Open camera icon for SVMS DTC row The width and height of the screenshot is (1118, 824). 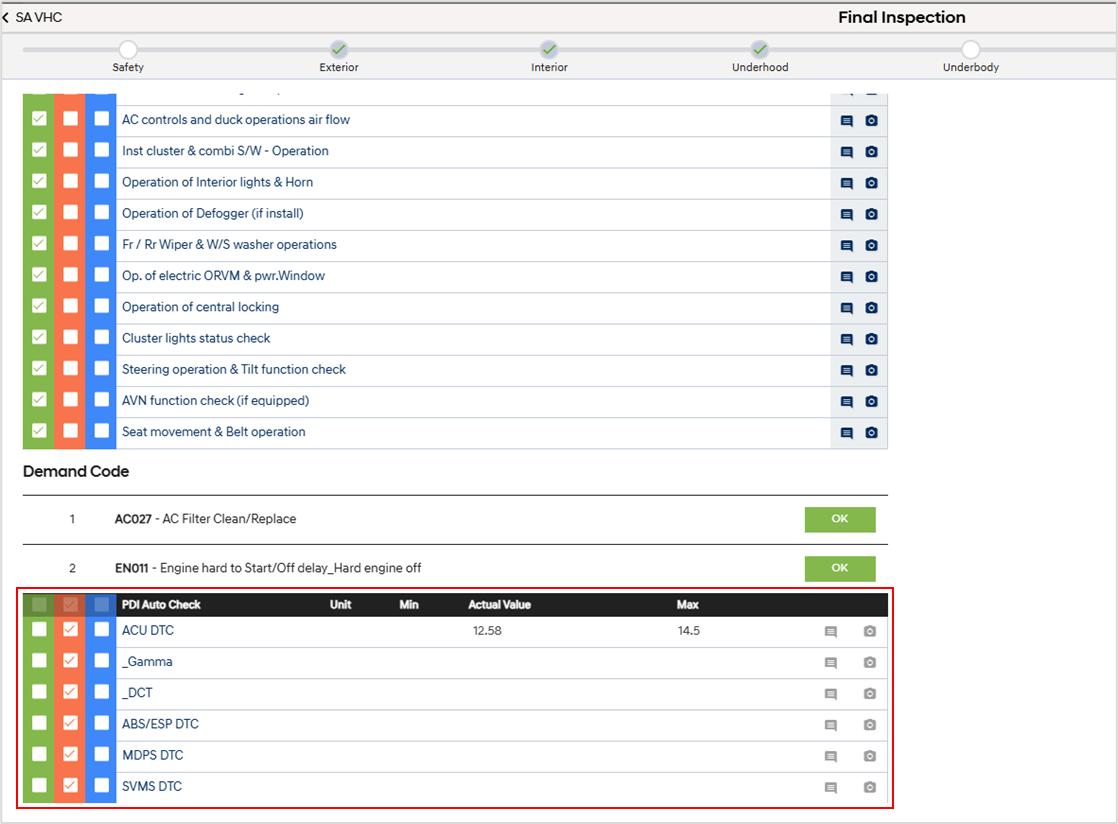(x=870, y=788)
